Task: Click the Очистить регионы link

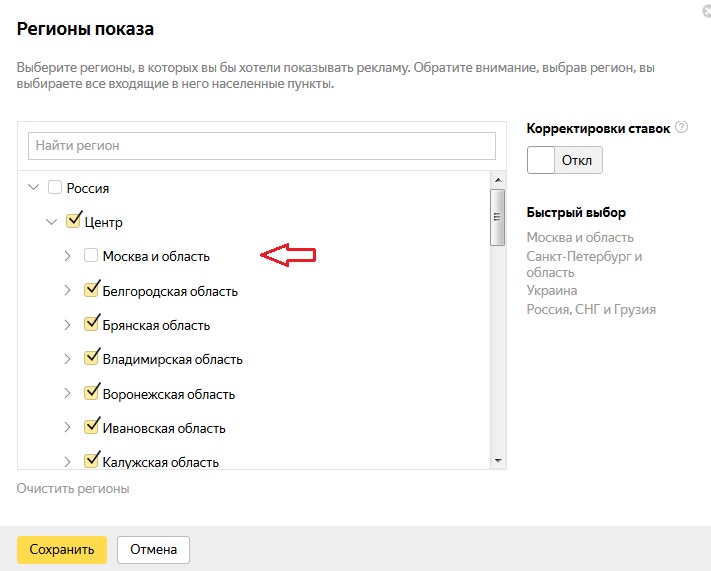Action: [73, 488]
